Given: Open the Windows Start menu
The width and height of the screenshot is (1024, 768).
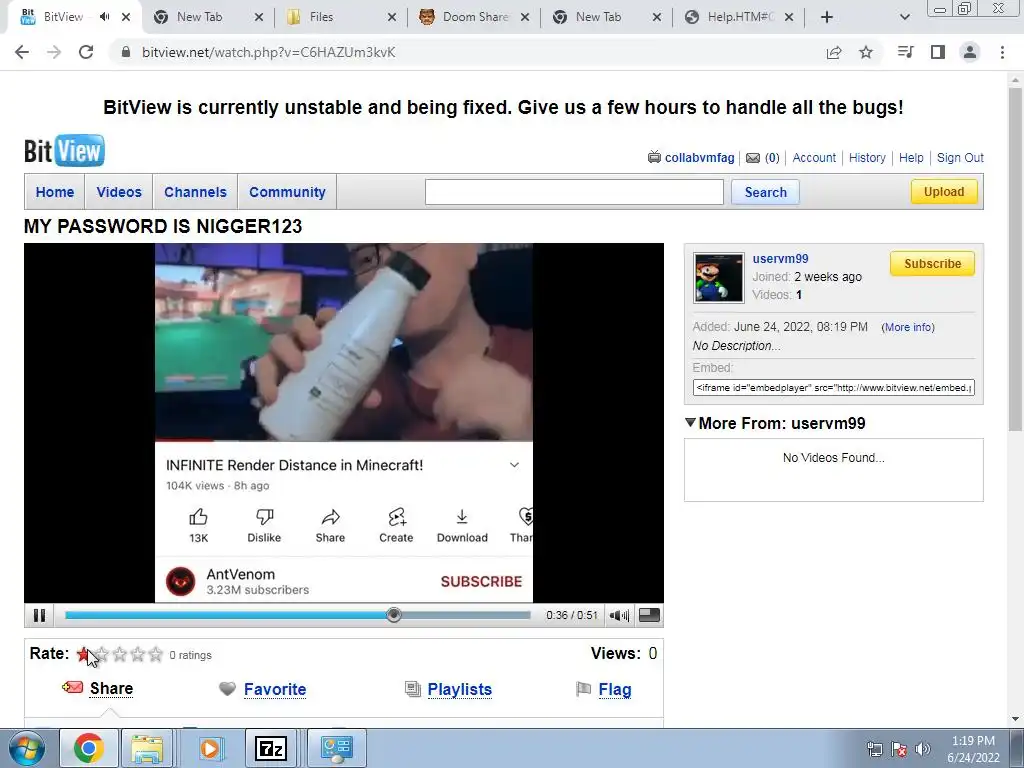Looking at the screenshot, I should point(26,748).
